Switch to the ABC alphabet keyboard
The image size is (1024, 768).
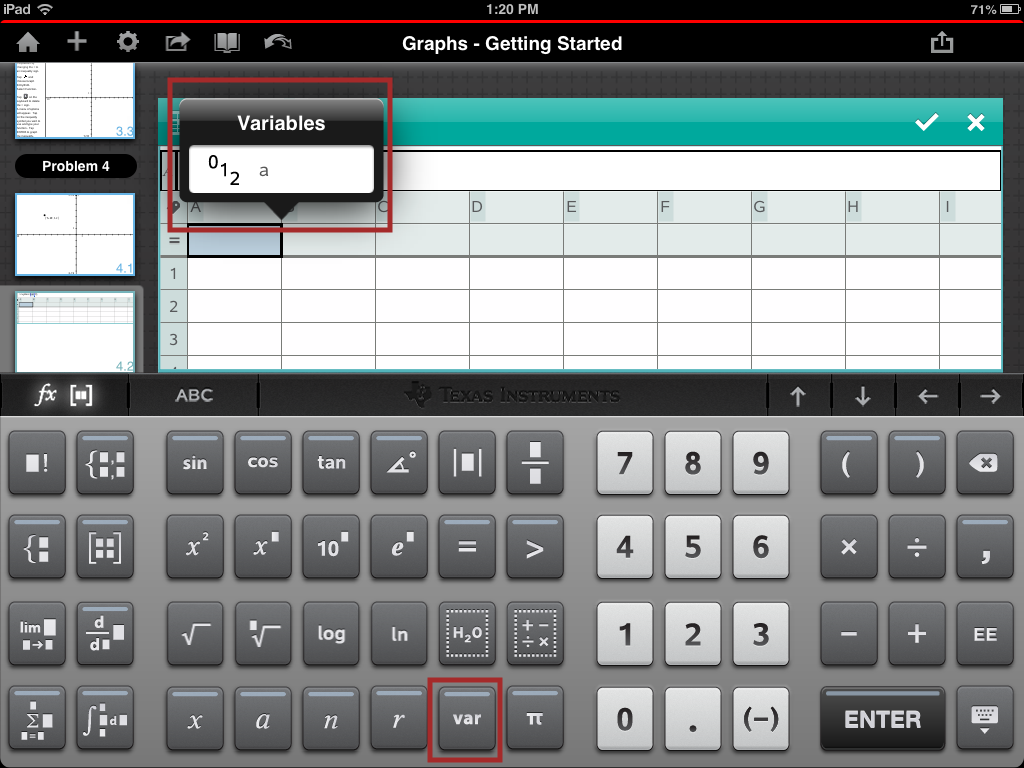coord(194,395)
